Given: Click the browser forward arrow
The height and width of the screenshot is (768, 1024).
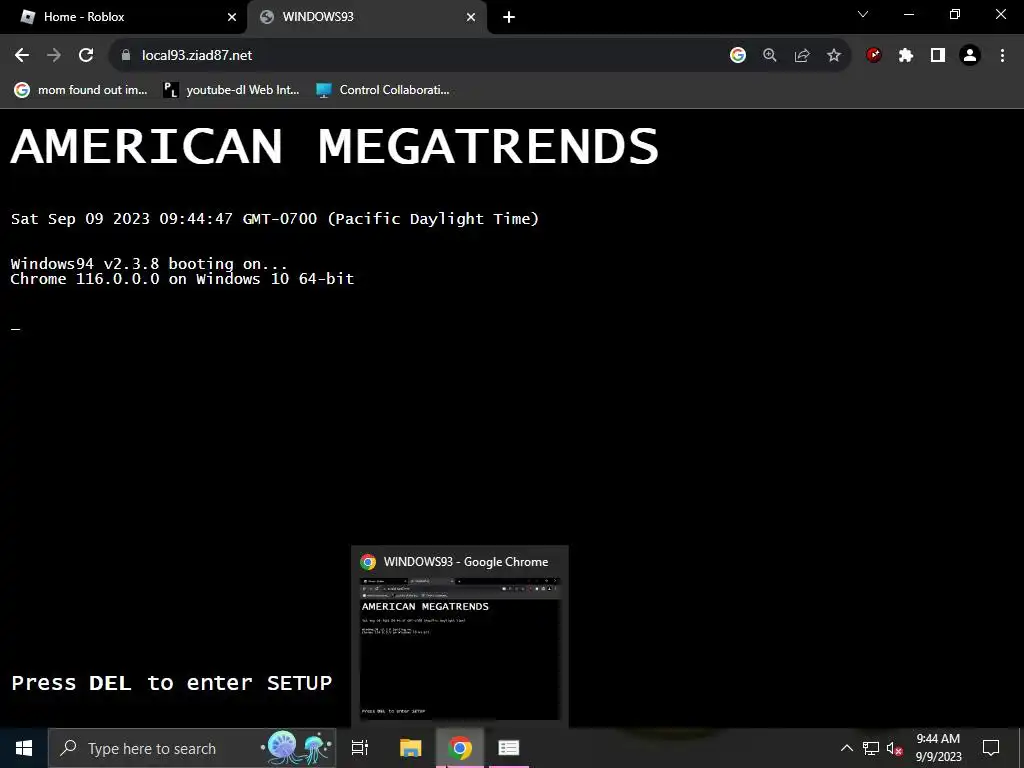Looking at the screenshot, I should click(x=54, y=56).
